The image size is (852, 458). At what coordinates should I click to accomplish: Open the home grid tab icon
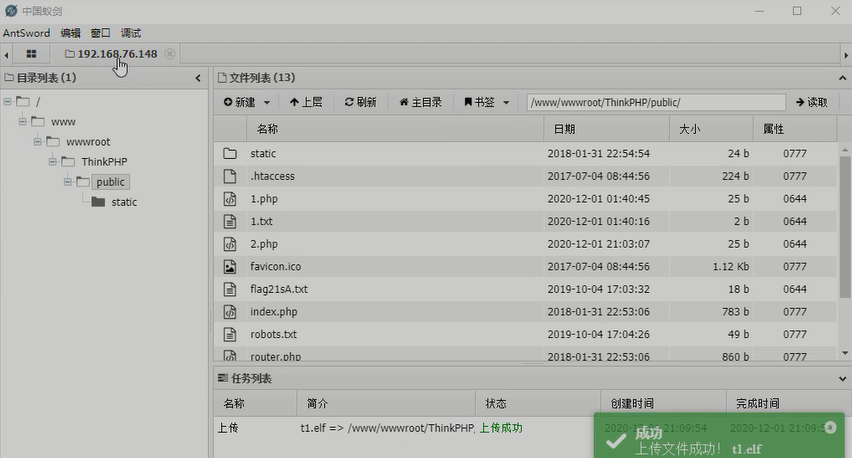coord(32,54)
